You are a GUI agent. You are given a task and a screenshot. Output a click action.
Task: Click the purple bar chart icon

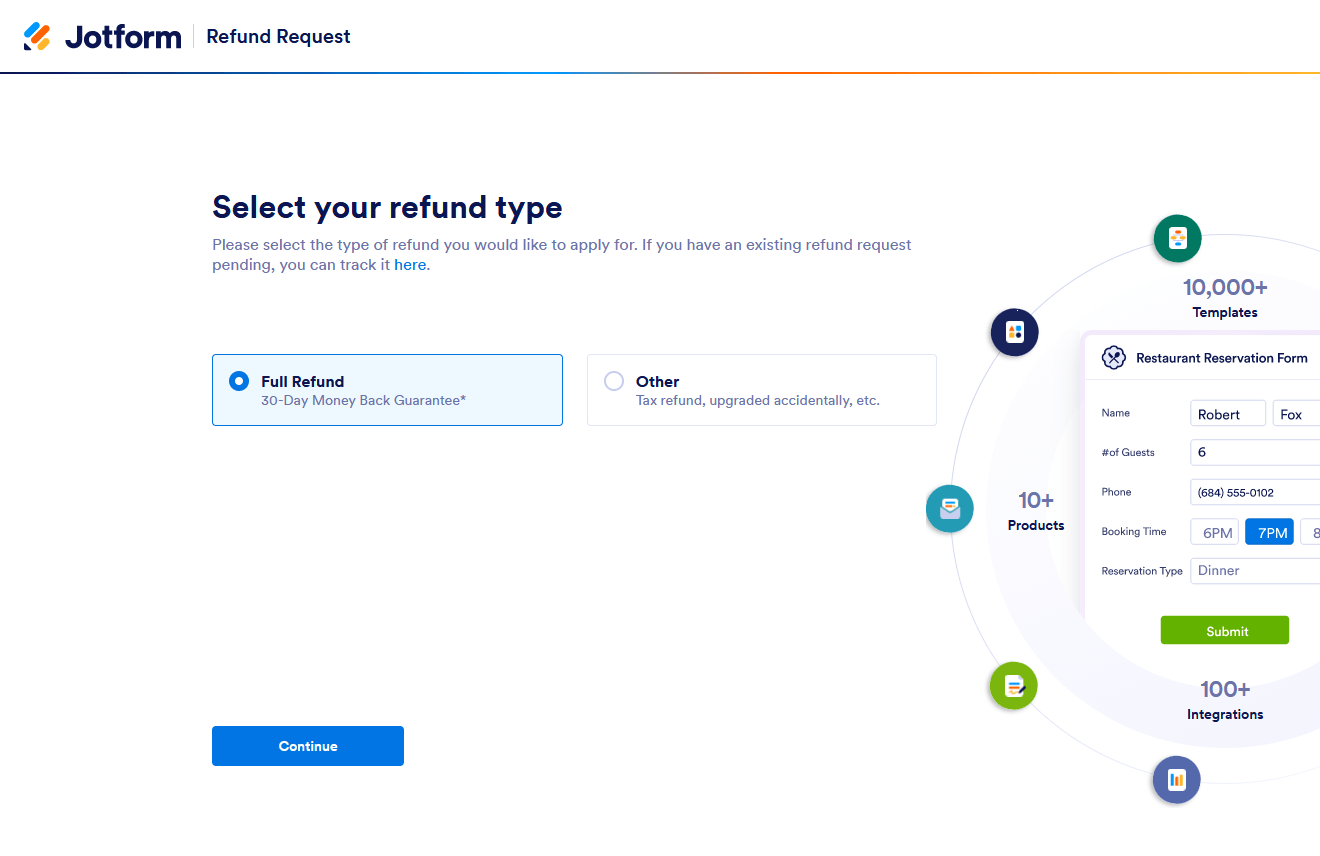pos(1176,779)
